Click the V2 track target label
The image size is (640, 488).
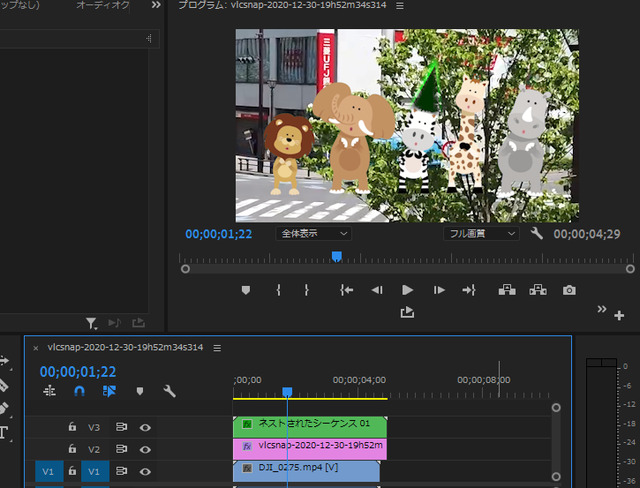click(x=94, y=450)
